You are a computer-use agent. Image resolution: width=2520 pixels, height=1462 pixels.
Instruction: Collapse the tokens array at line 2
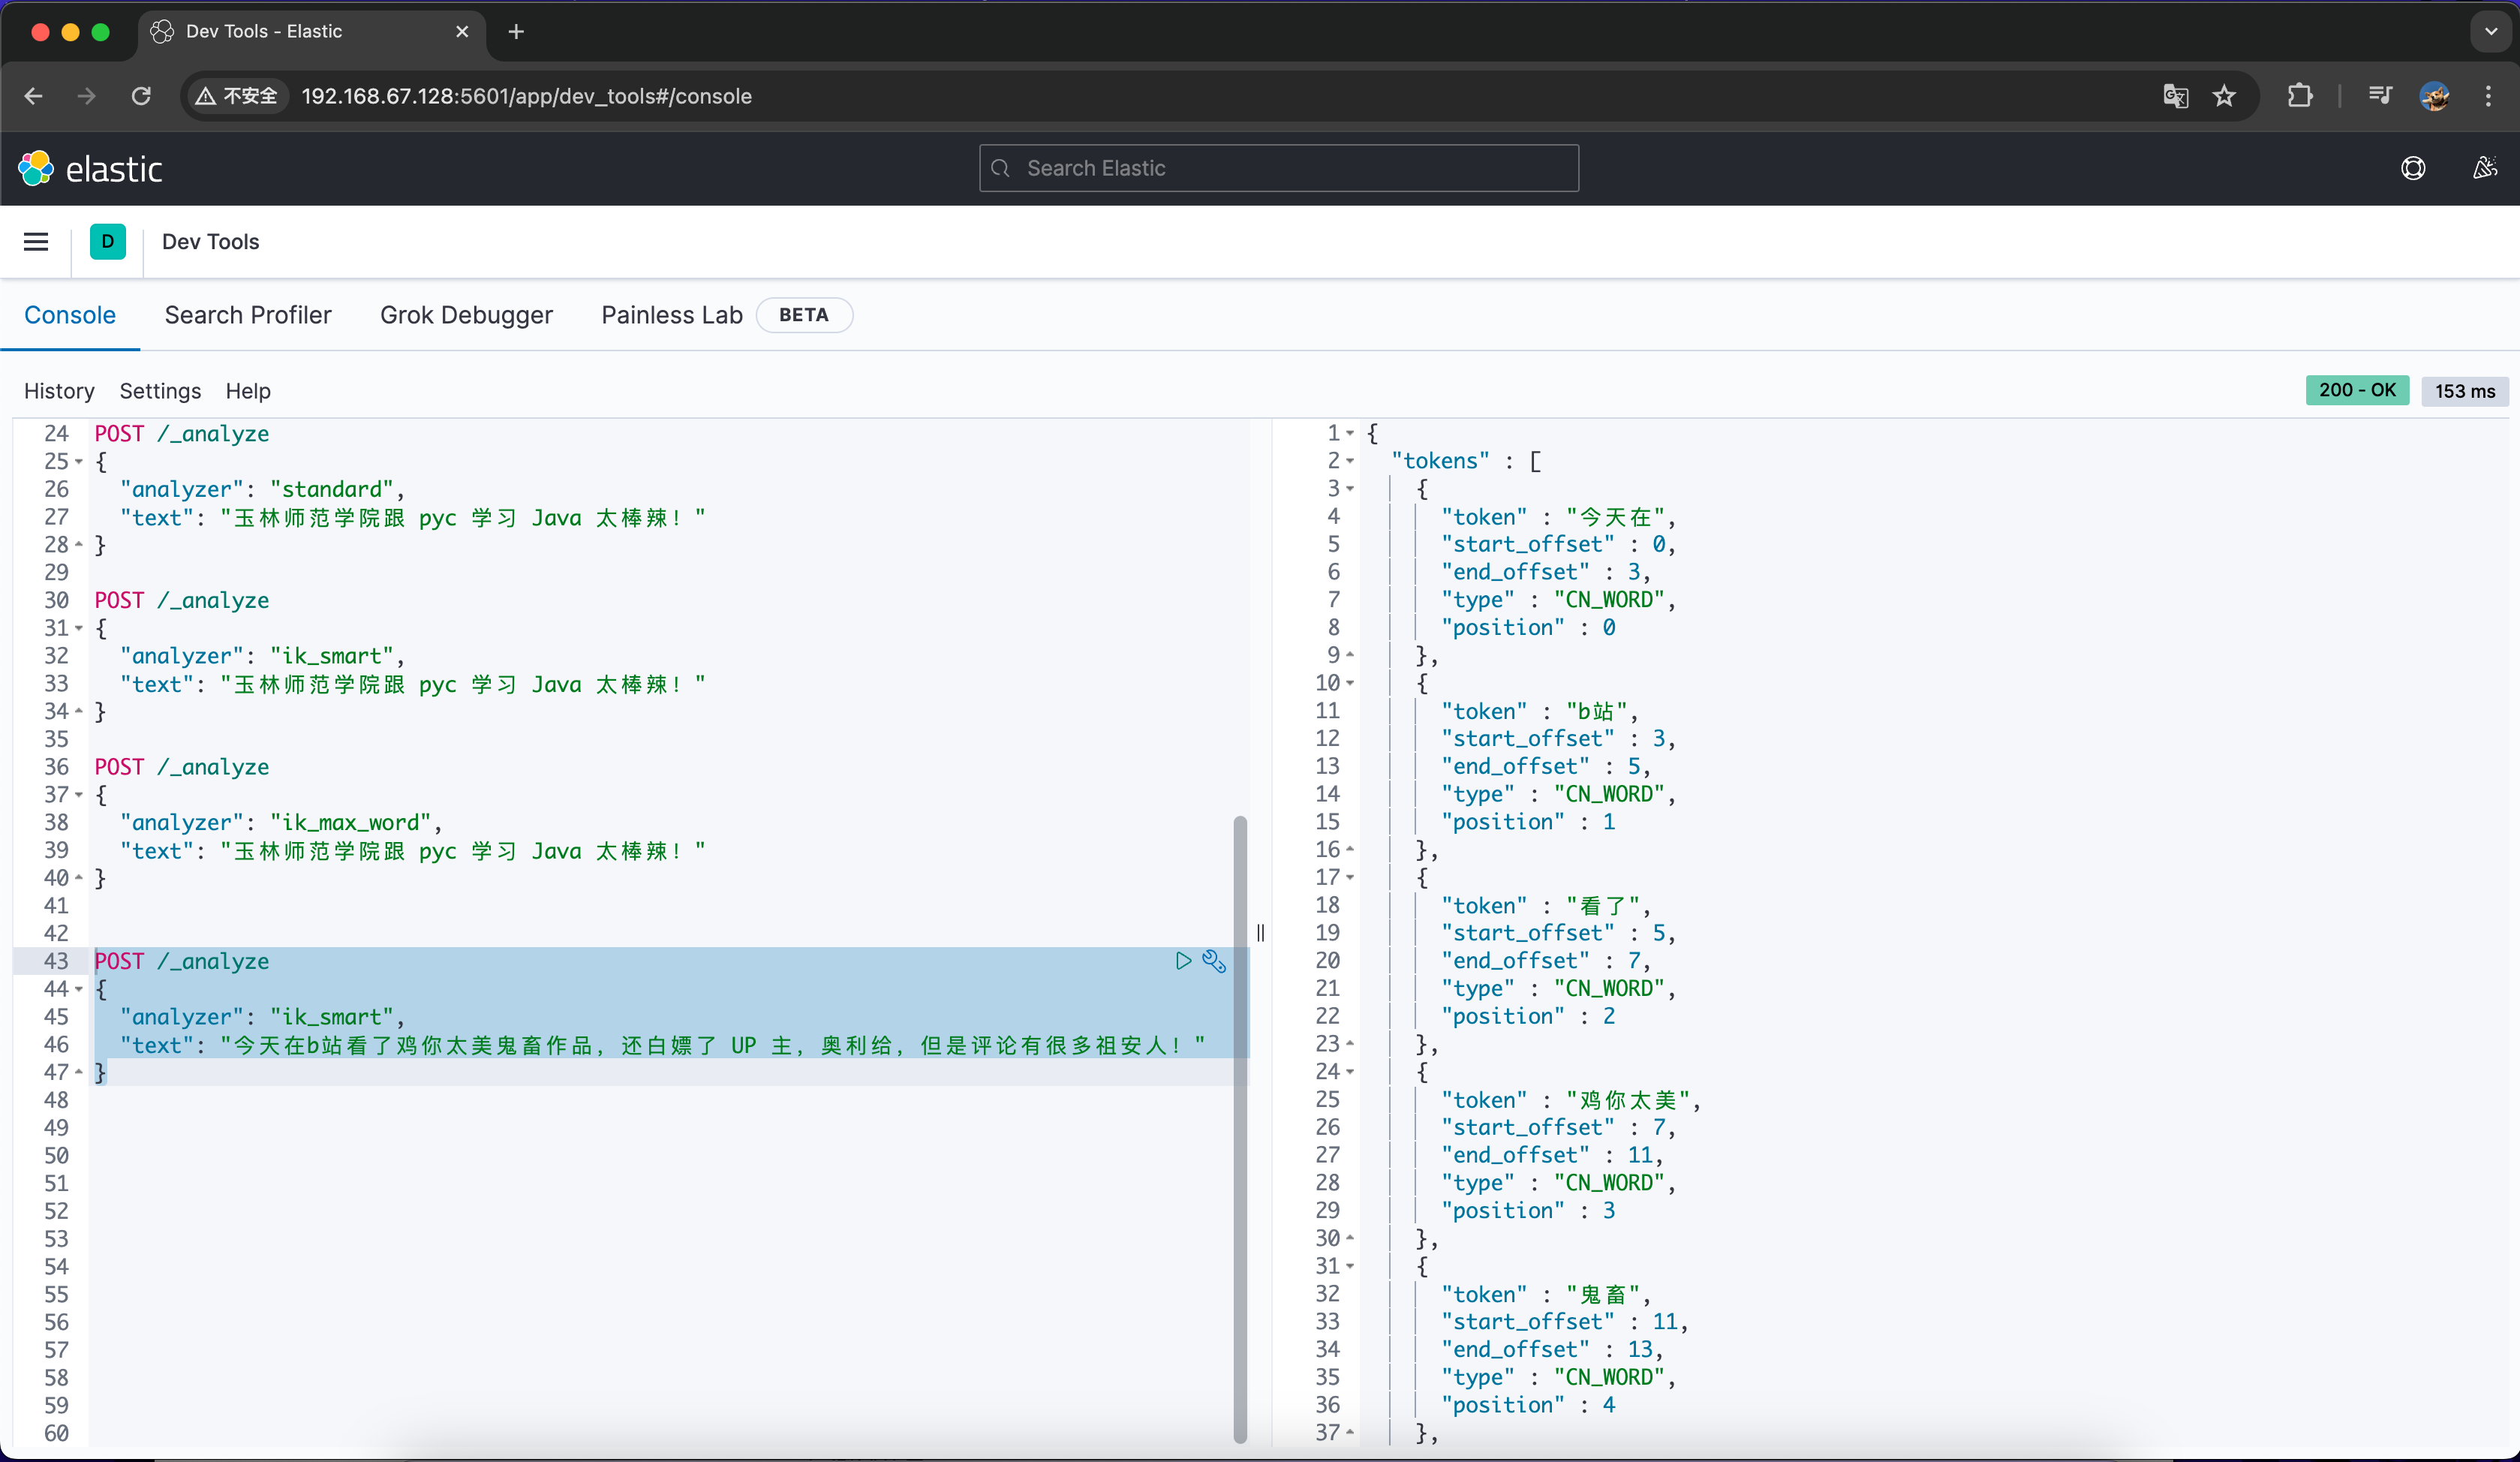[1350, 461]
